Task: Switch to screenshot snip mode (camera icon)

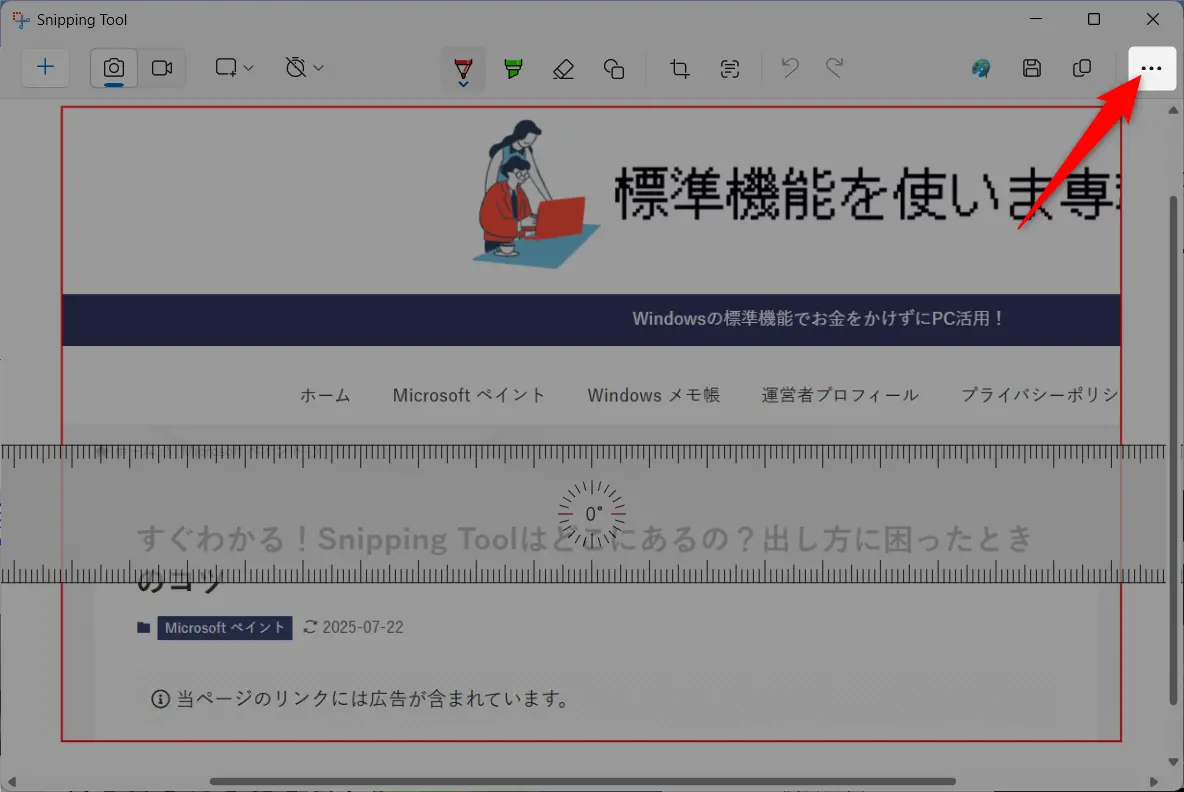Action: 114,68
